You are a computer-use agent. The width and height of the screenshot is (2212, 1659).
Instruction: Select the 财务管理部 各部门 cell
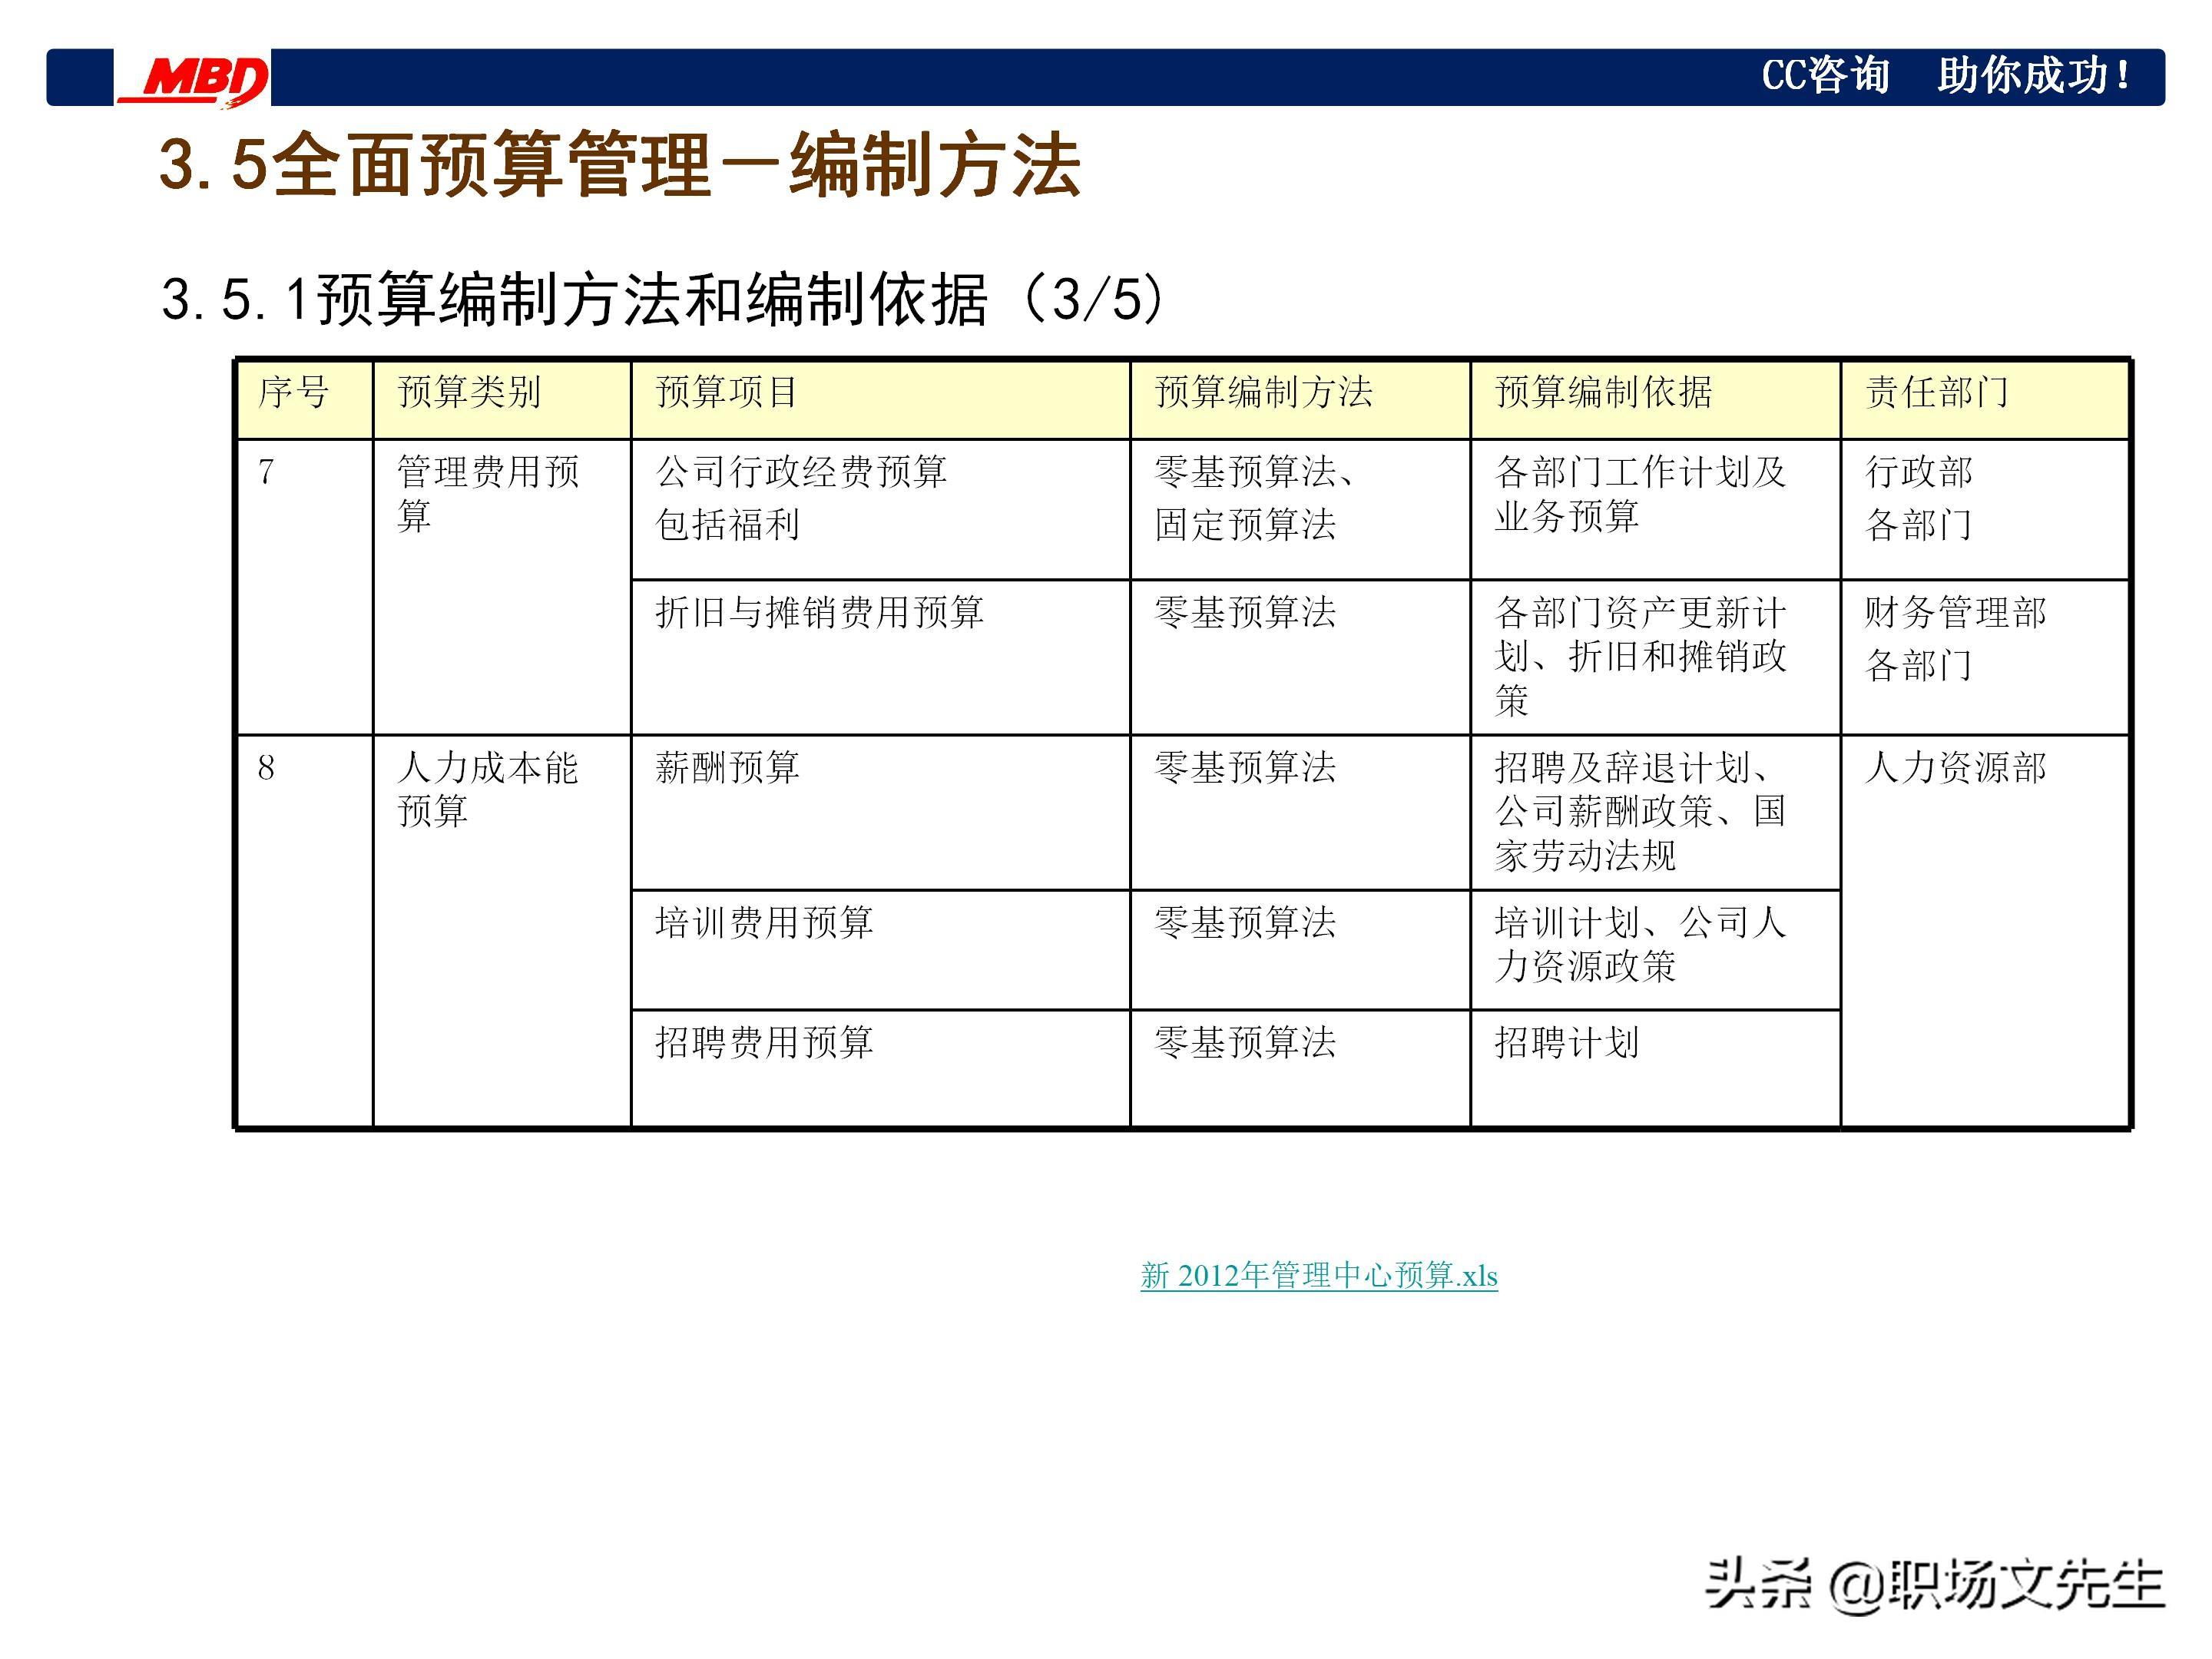tap(1985, 657)
